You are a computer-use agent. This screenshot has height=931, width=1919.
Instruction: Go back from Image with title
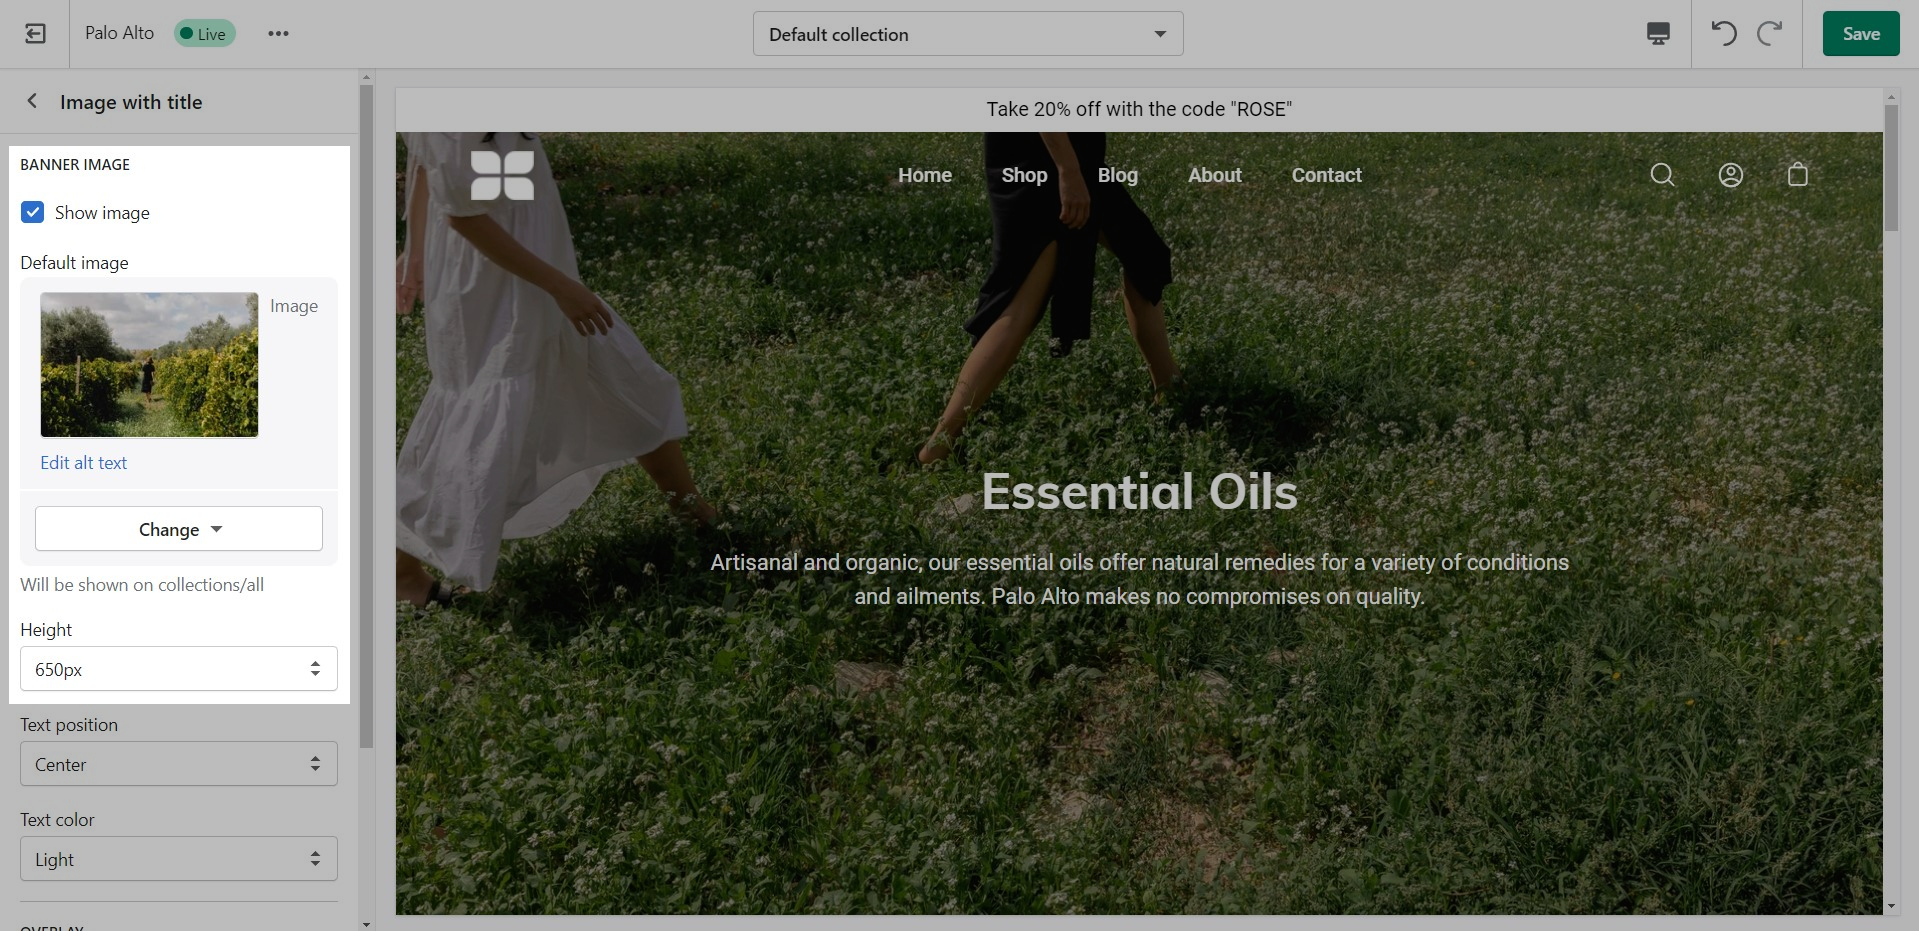pyautogui.click(x=32, y=101)
